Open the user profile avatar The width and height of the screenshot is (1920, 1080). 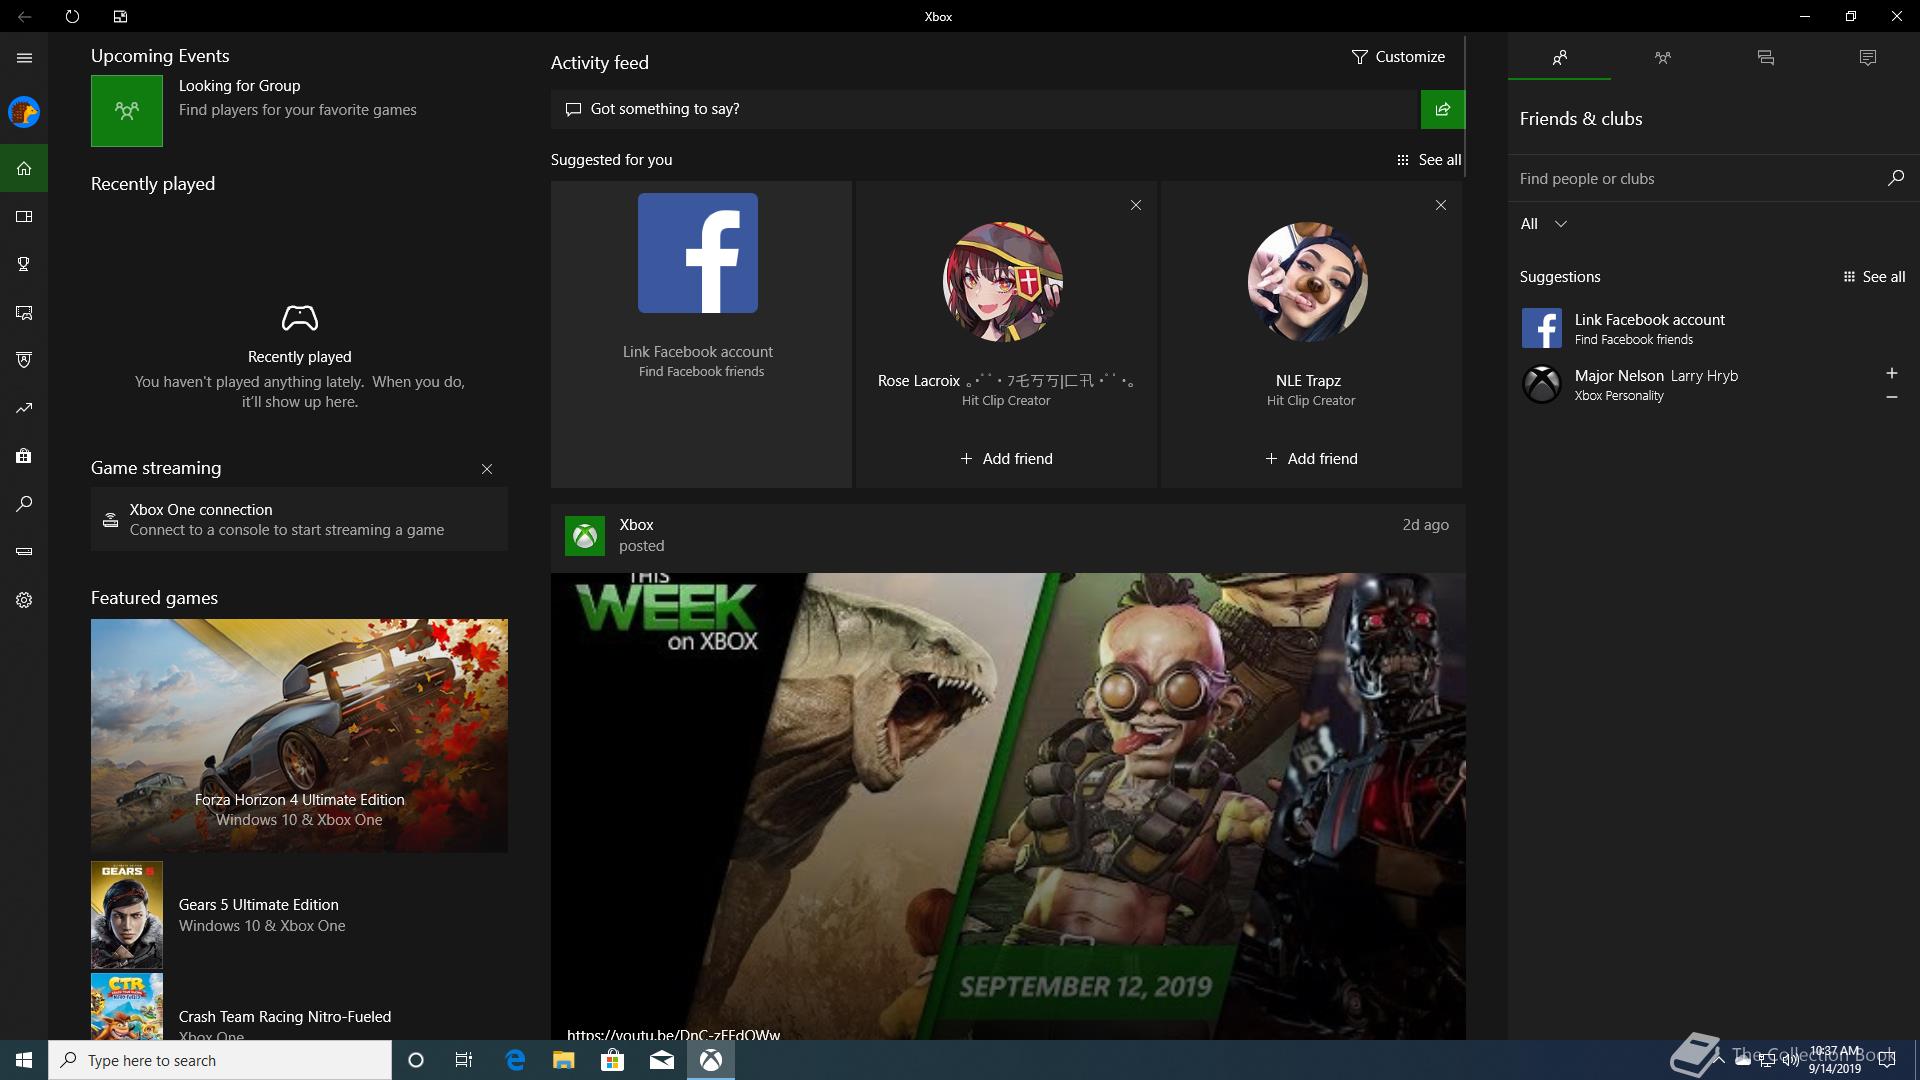24,112
